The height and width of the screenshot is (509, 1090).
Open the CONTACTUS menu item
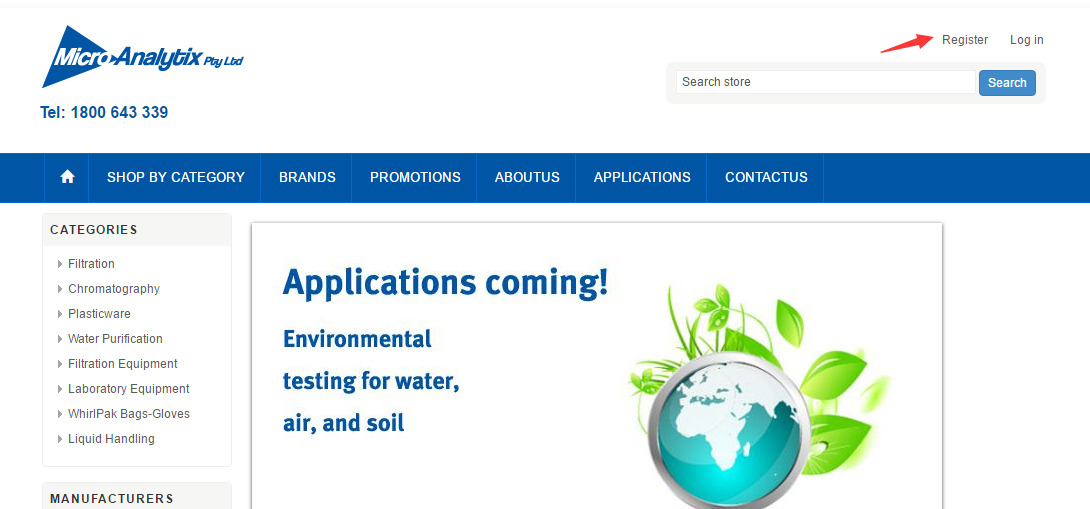pos(766,177)
